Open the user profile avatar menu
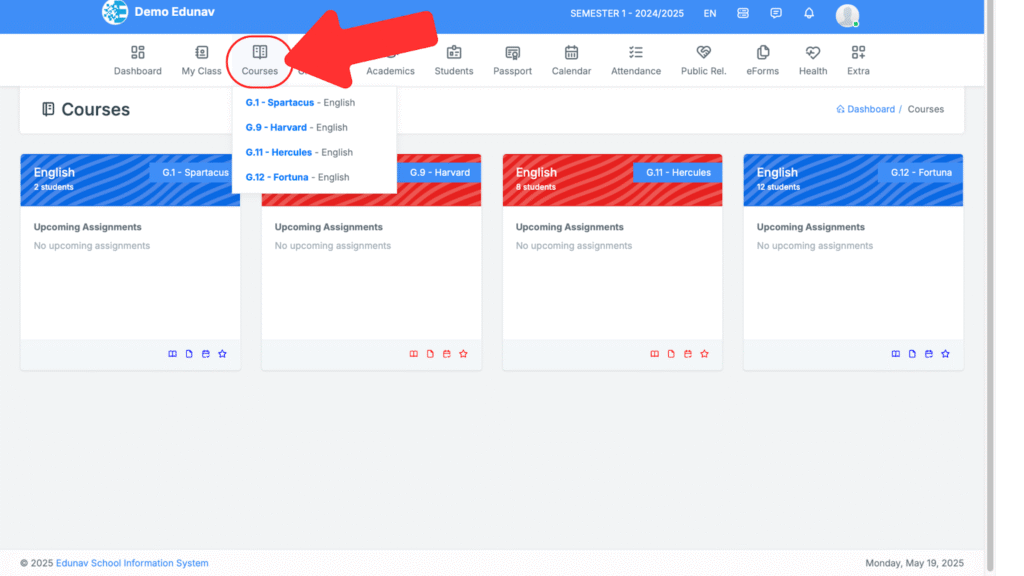The width and height of the screenshot is (1024, 576). (x=847, y=14)
